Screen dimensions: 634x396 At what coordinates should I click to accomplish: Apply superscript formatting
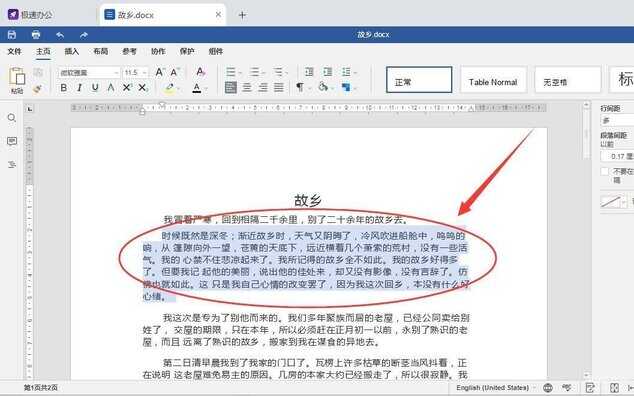pyautogui.click(x=127, y=87)
